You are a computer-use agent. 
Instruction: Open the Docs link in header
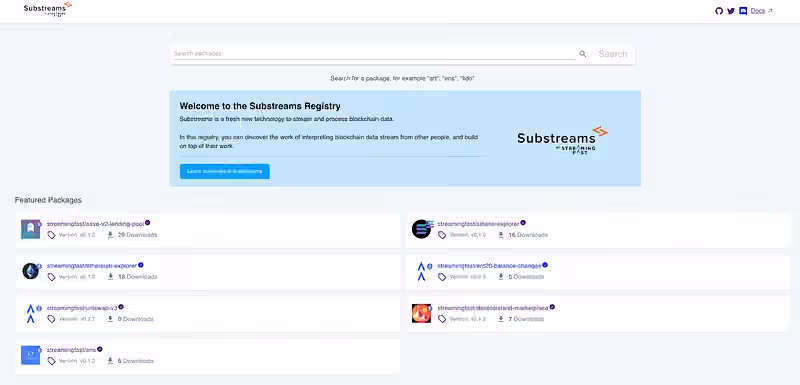click(758, 11)
